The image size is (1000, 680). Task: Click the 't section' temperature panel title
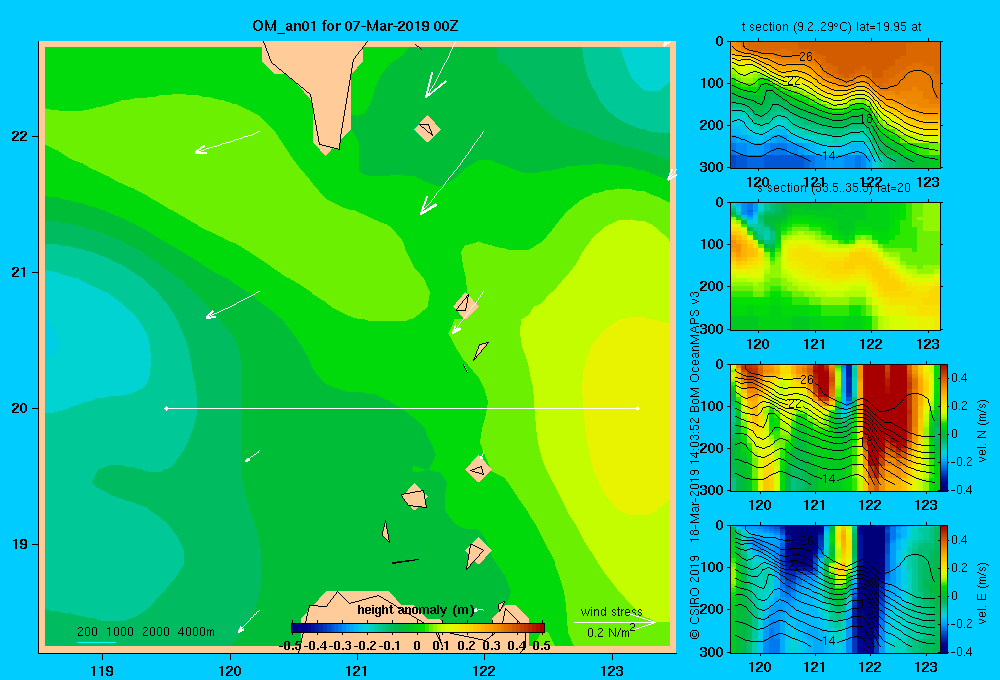[x=831, y=27]
